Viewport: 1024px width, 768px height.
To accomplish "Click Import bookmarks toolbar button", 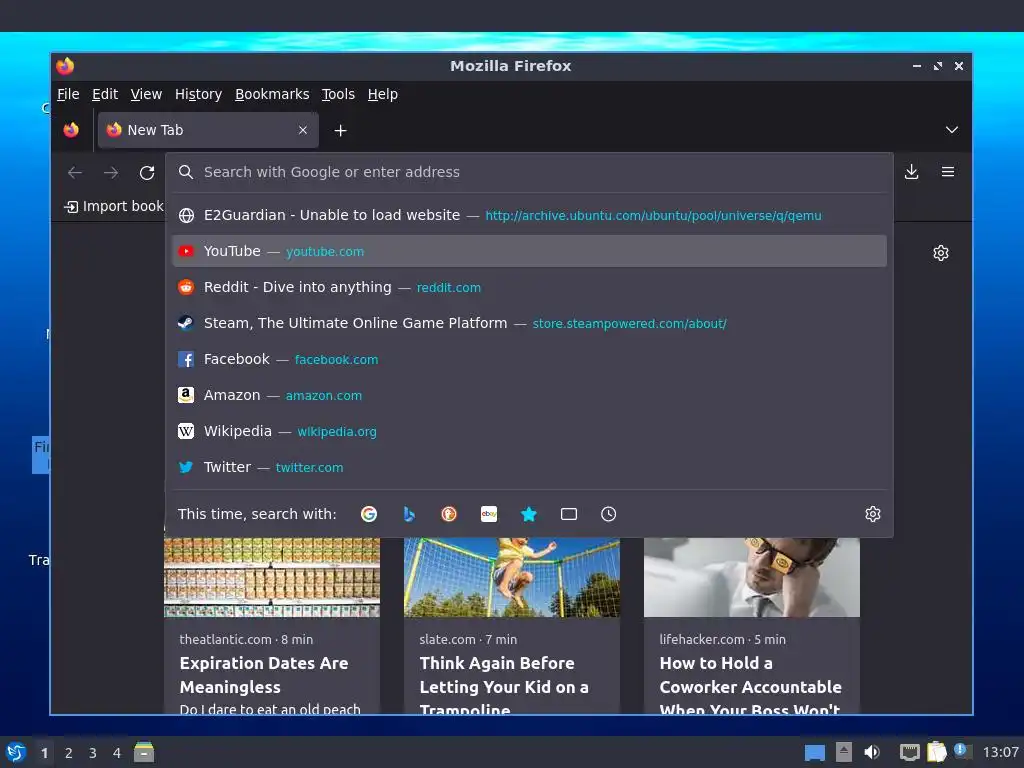I will point(114,206).
